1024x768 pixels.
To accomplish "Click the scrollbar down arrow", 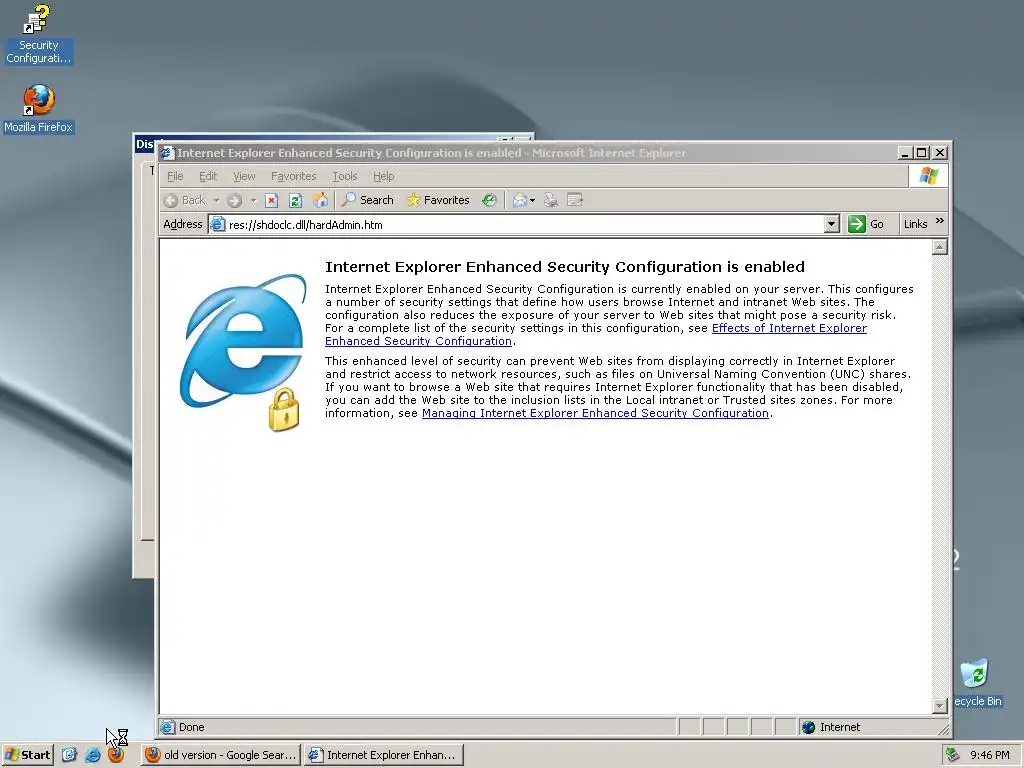I will point(940,705).
